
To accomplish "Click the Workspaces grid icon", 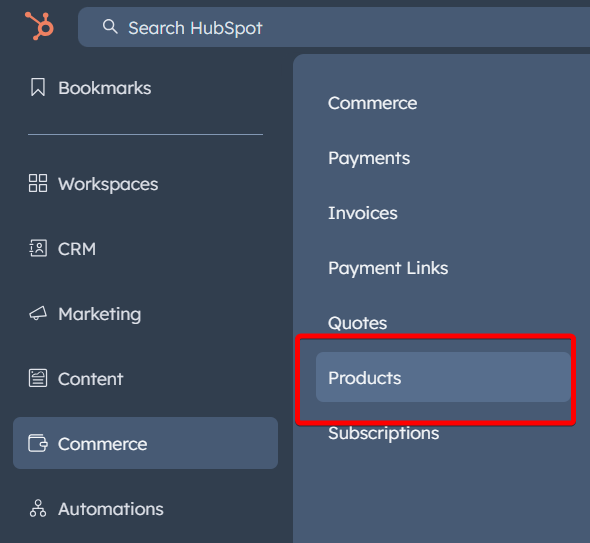I will pos(38,183).
